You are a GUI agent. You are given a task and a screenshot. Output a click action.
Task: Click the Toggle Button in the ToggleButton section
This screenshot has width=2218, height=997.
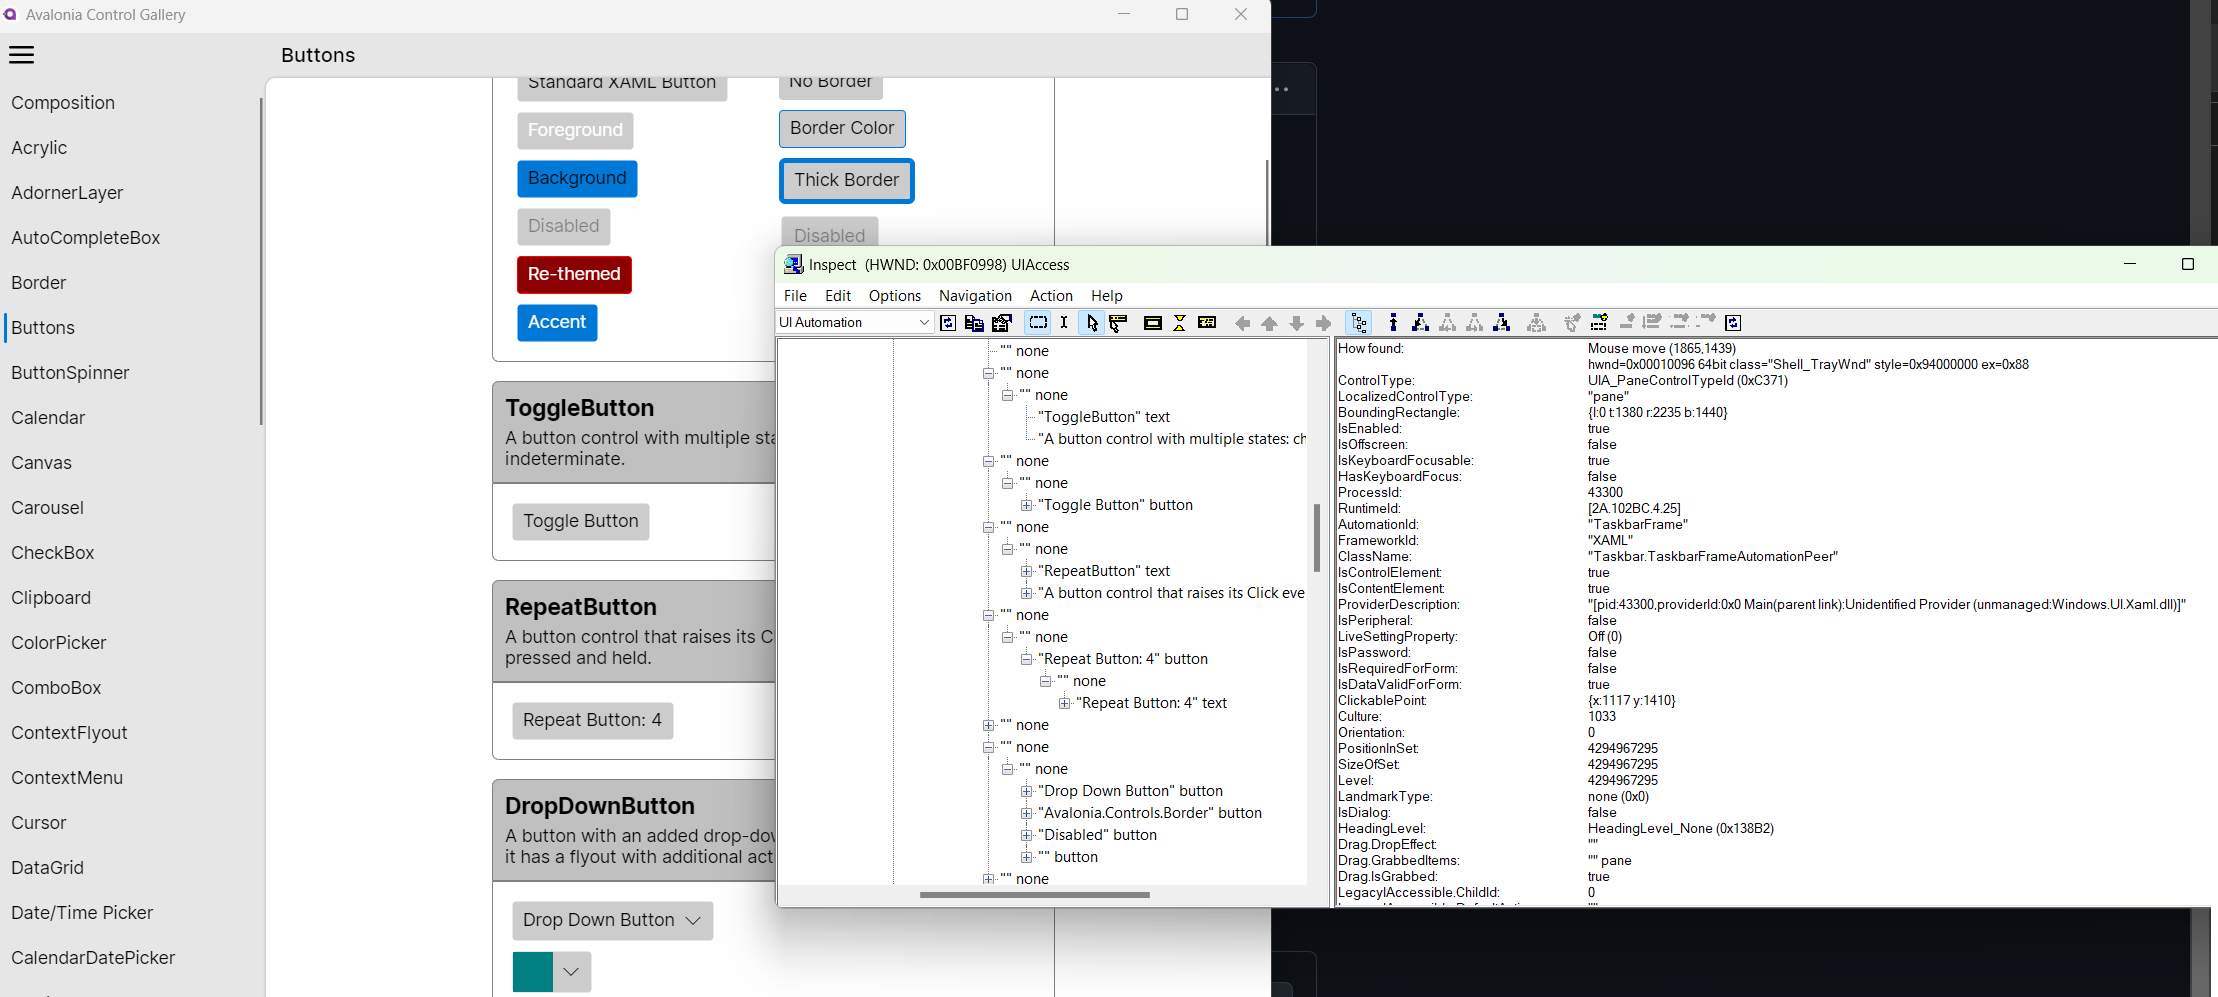[580, 521]
